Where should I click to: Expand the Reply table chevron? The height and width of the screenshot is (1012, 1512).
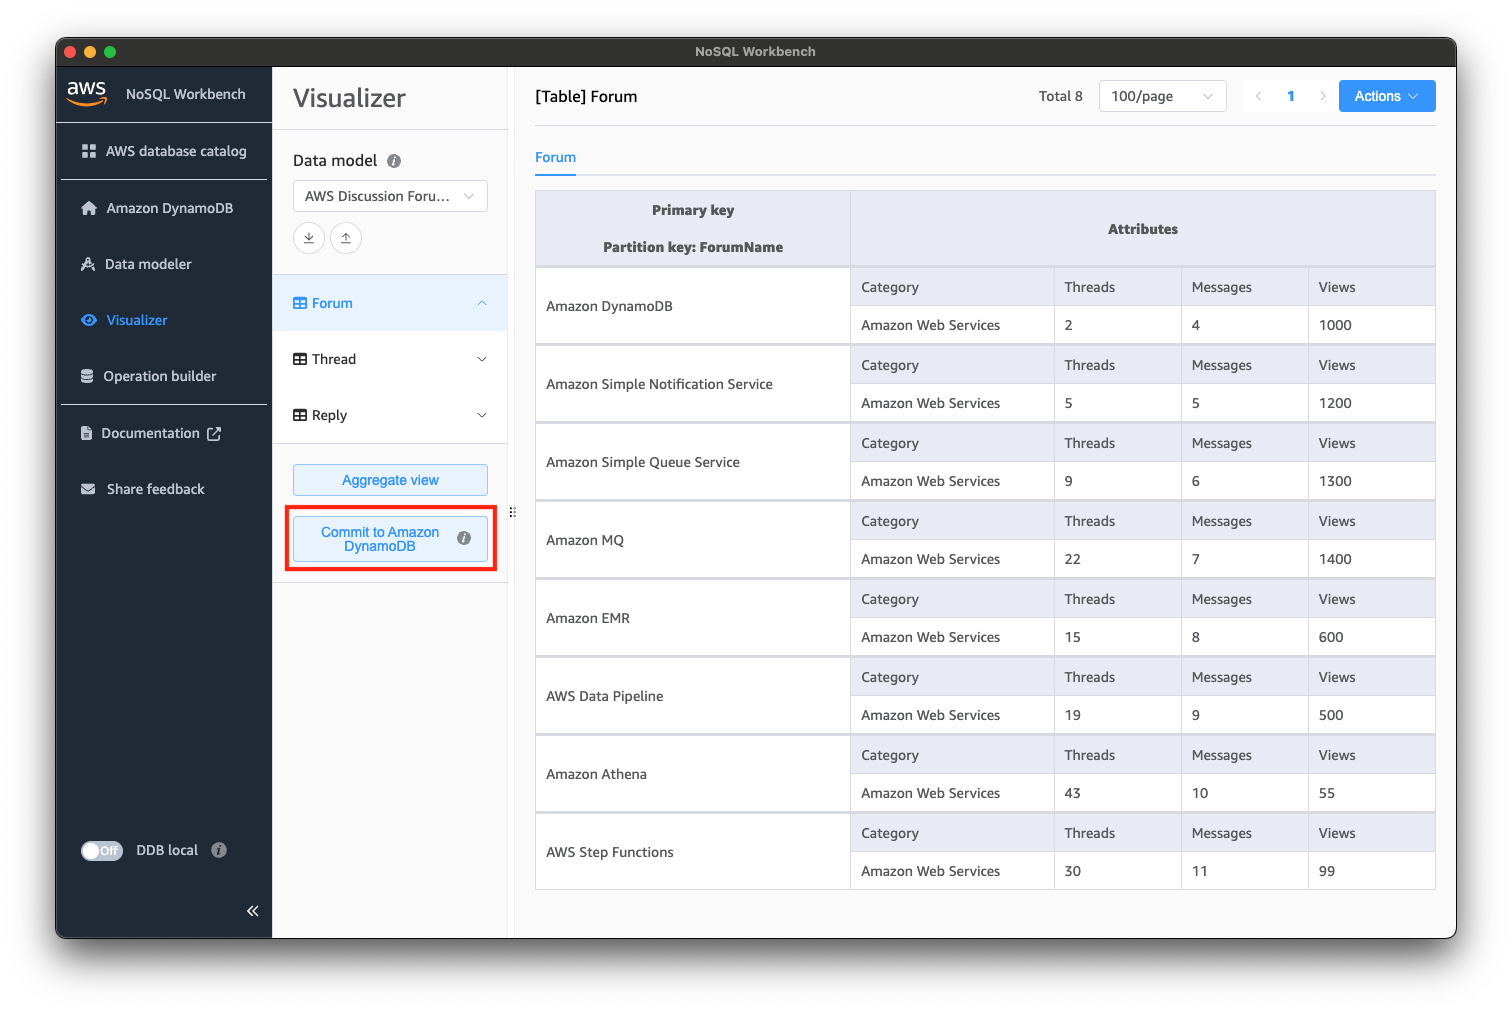[x=482, y=415]
